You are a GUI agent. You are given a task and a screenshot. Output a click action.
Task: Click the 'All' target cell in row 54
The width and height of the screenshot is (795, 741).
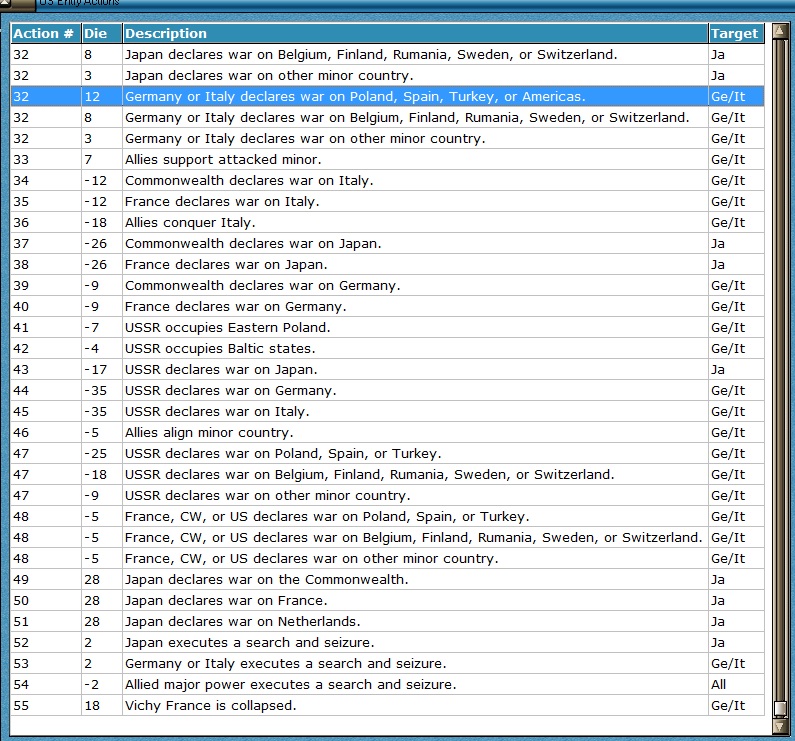click(x=736, y=684)
